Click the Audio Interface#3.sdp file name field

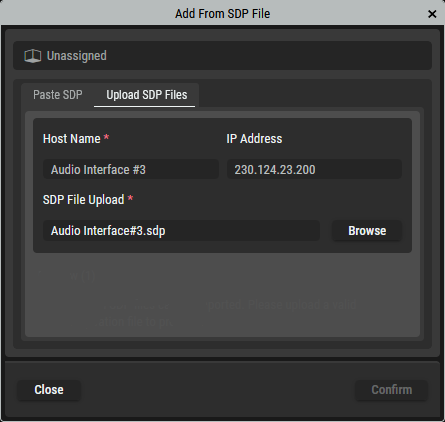coord(181,231)
